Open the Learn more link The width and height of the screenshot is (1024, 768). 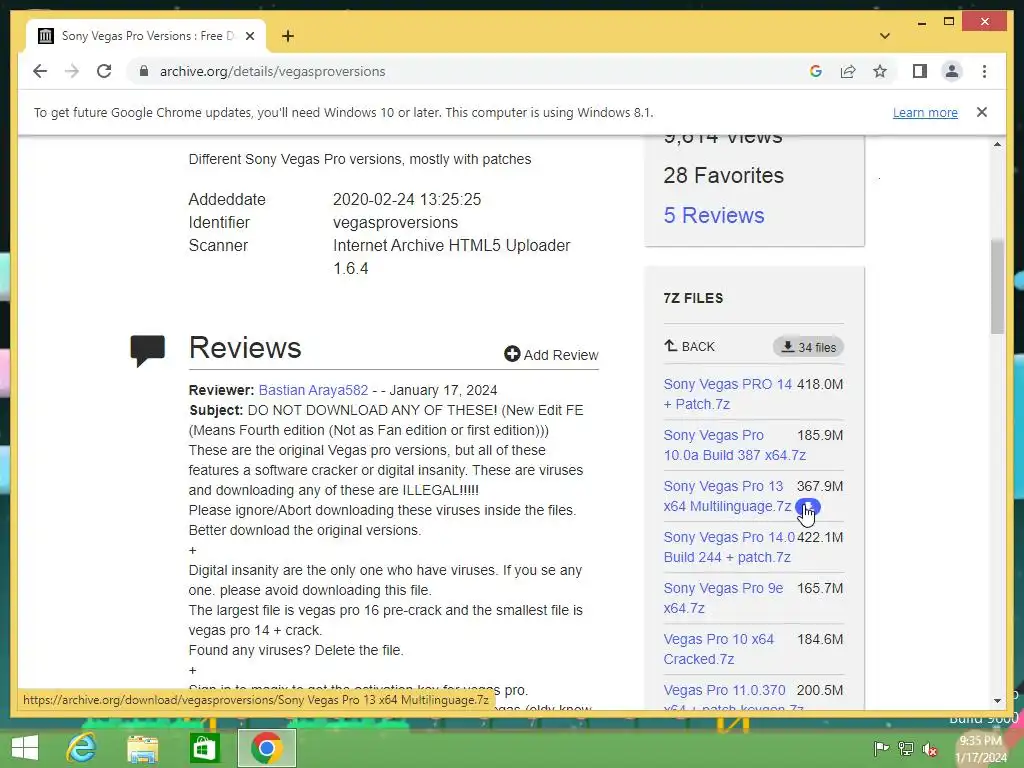coord(925,112)
